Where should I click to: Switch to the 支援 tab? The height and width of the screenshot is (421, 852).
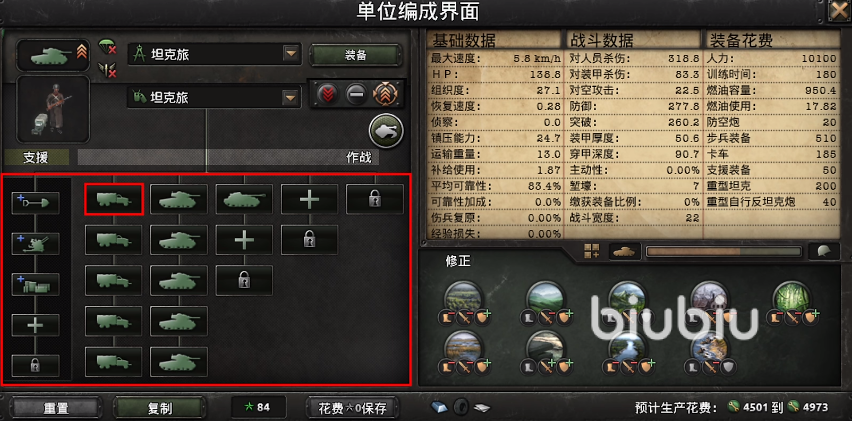pos(36,158)
